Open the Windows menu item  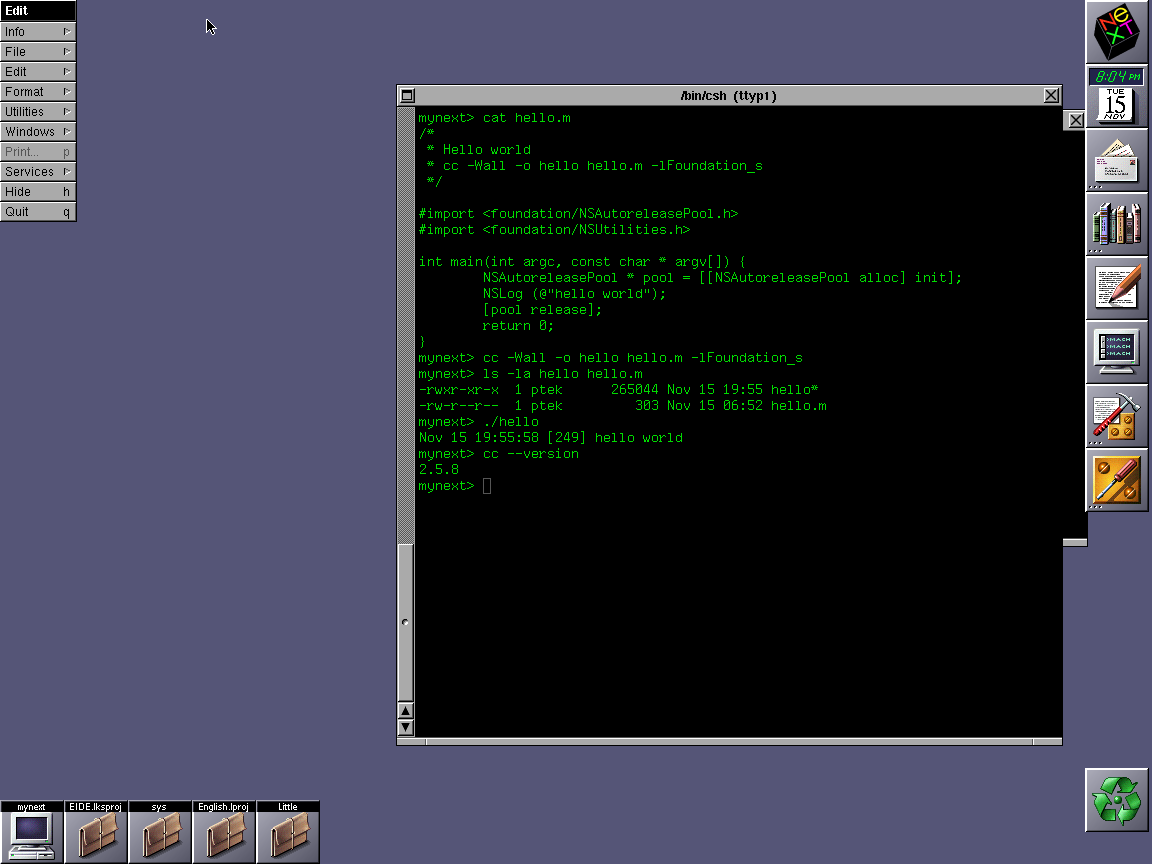[38, 132]
